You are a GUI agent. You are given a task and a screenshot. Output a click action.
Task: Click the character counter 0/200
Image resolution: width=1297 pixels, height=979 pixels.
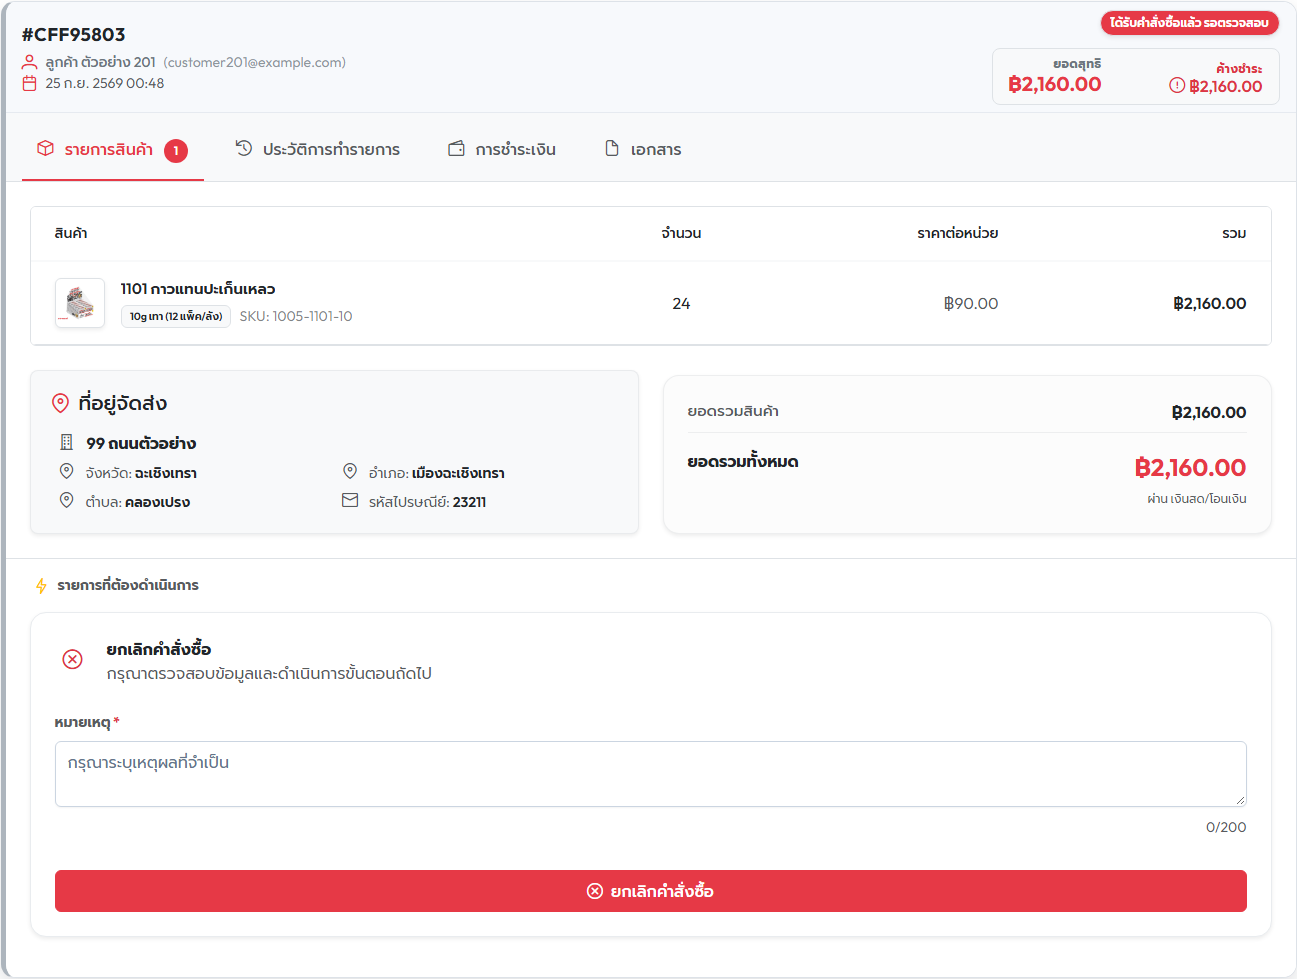(x=1226, y=827)
